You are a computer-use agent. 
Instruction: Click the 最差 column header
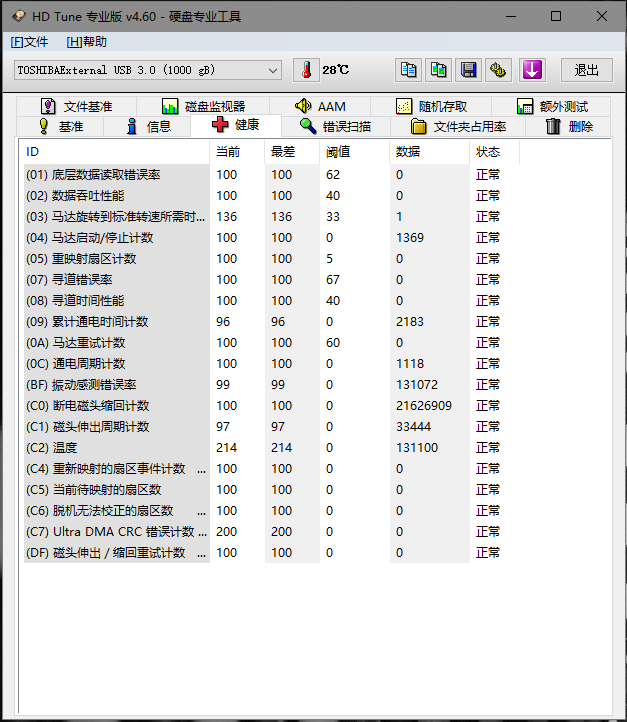click(x=292, y=152)
